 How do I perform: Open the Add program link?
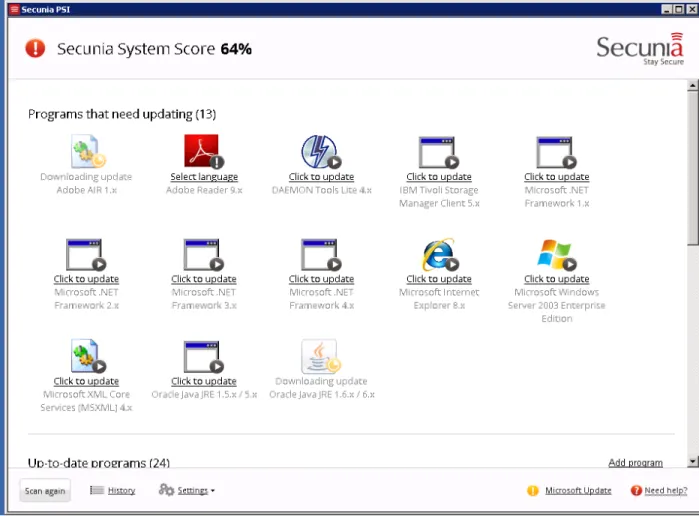tap(635, 462)
